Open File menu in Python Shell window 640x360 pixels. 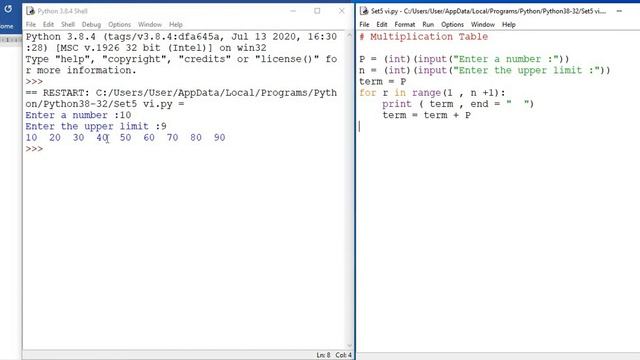pyautogui.click(x=31, y=24)
